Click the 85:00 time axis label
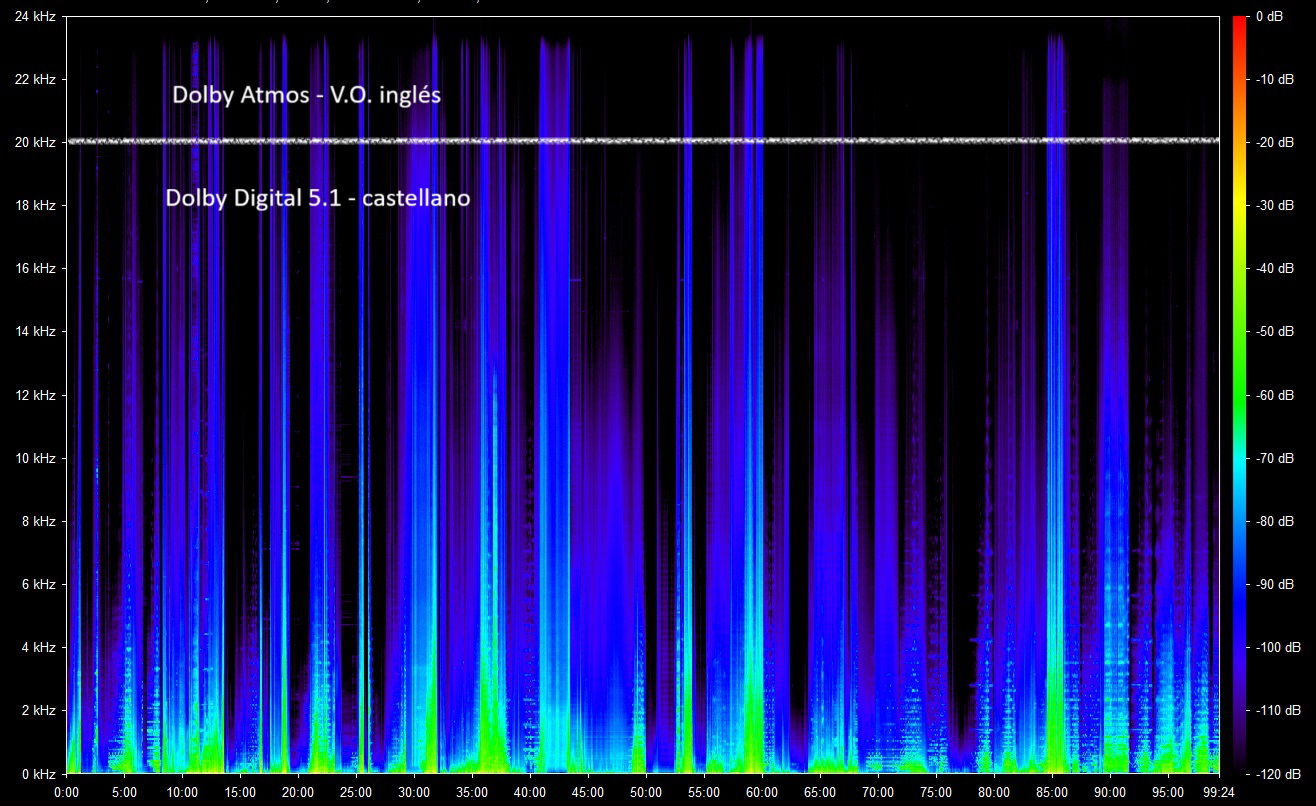 1052,791
